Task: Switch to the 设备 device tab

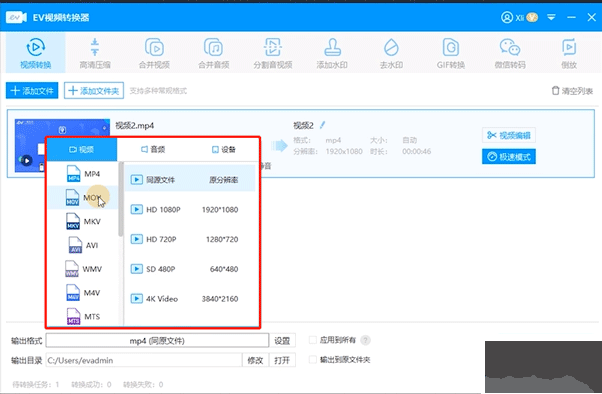Action: point(224,149)
